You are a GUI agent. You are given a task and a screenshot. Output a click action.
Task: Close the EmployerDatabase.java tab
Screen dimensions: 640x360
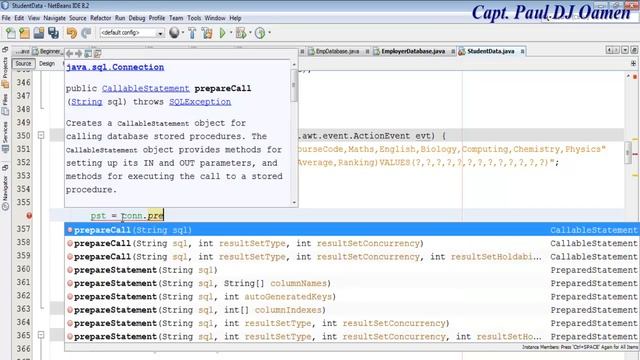(x=453, y=51)
